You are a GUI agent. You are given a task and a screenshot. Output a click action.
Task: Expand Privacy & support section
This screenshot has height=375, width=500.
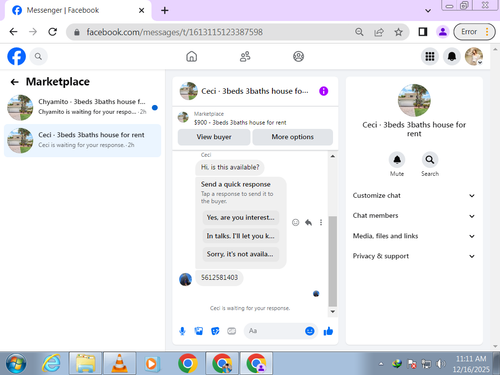pyautogui.click(x=413, y=256)
